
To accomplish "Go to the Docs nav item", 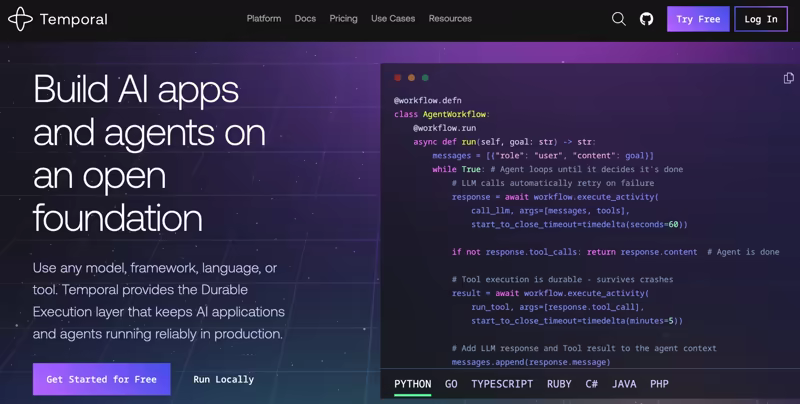I will pos(305,19).
